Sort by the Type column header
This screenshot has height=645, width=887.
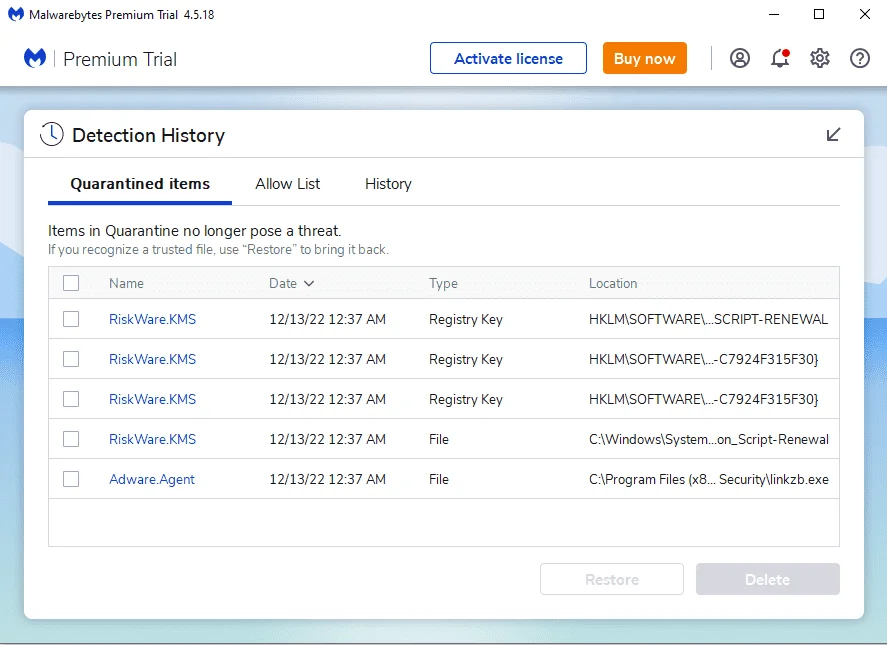(x=443, y=283)
